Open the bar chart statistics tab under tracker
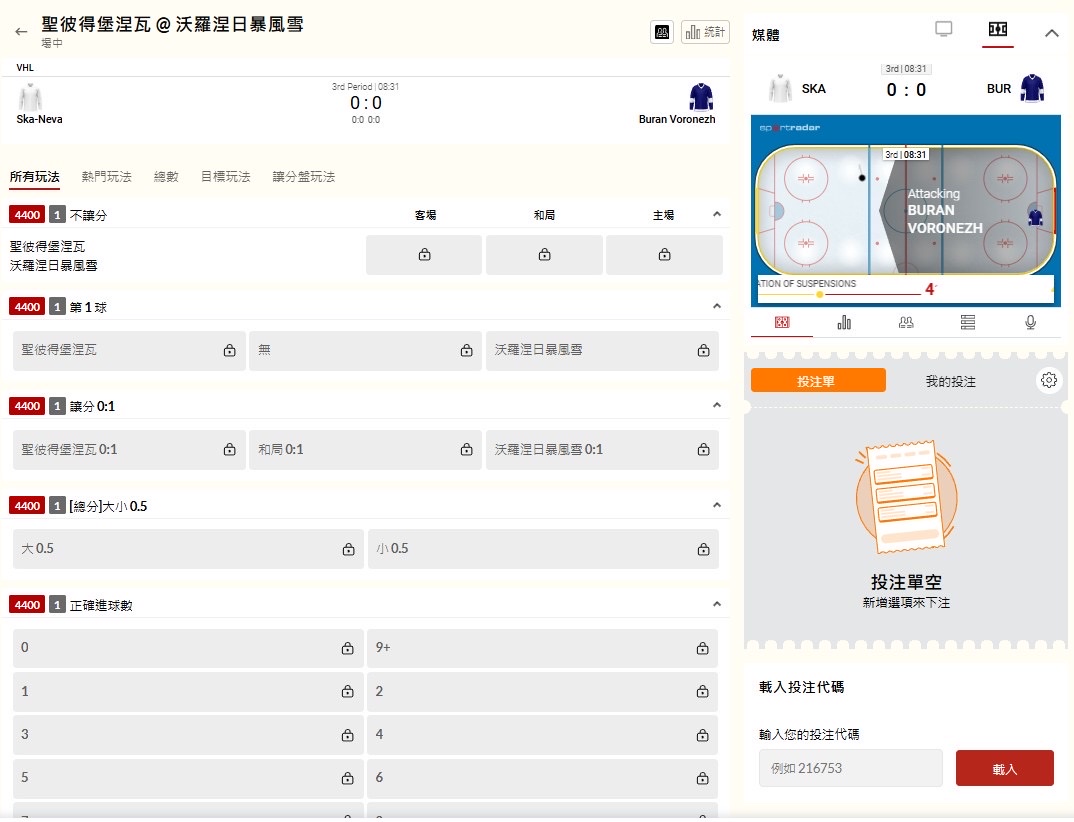The image size is (1074, 822). tap(844, 322)
